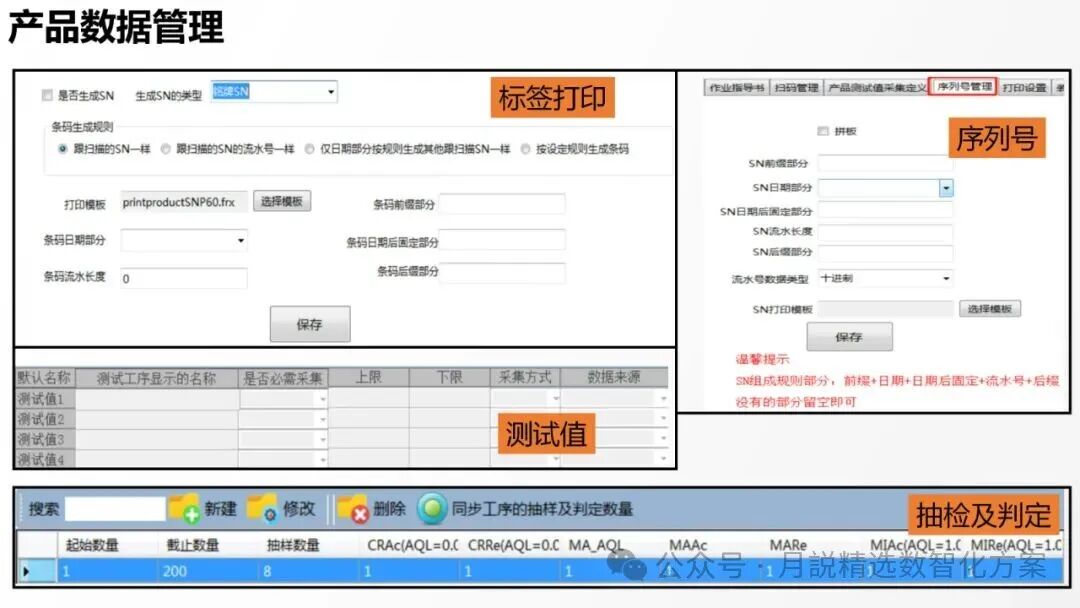Switch to the 打印设置 tab
The image size is (1080, 608).
[1024, 87]
